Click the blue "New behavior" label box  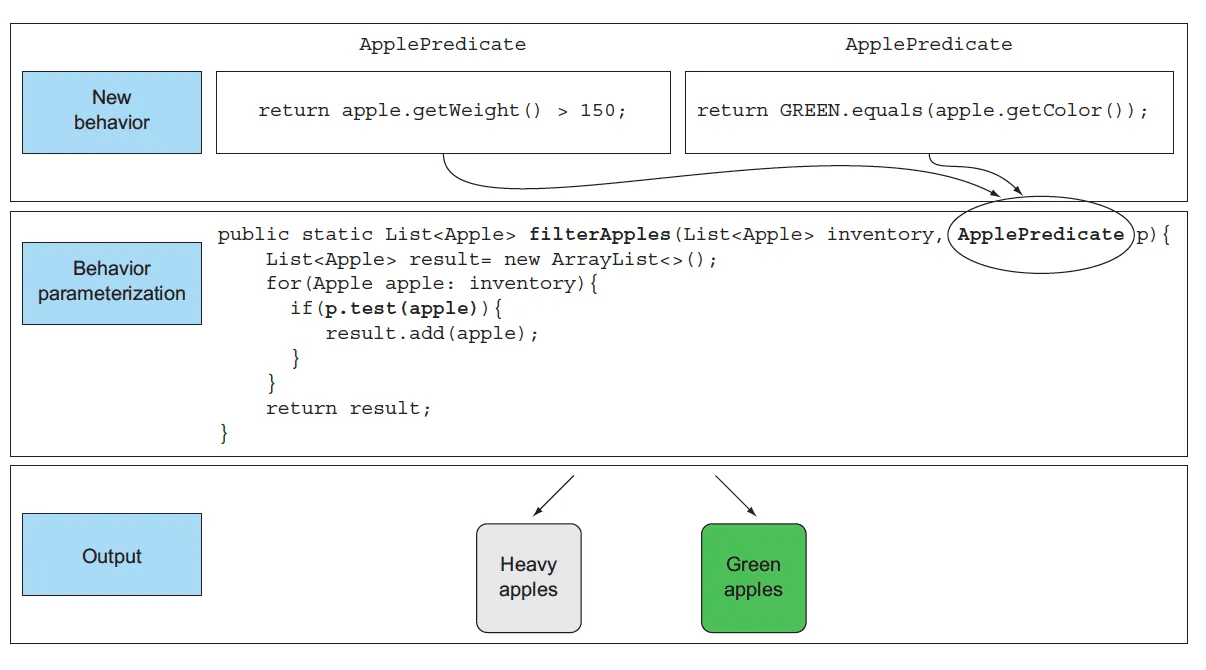click(111, 111)
